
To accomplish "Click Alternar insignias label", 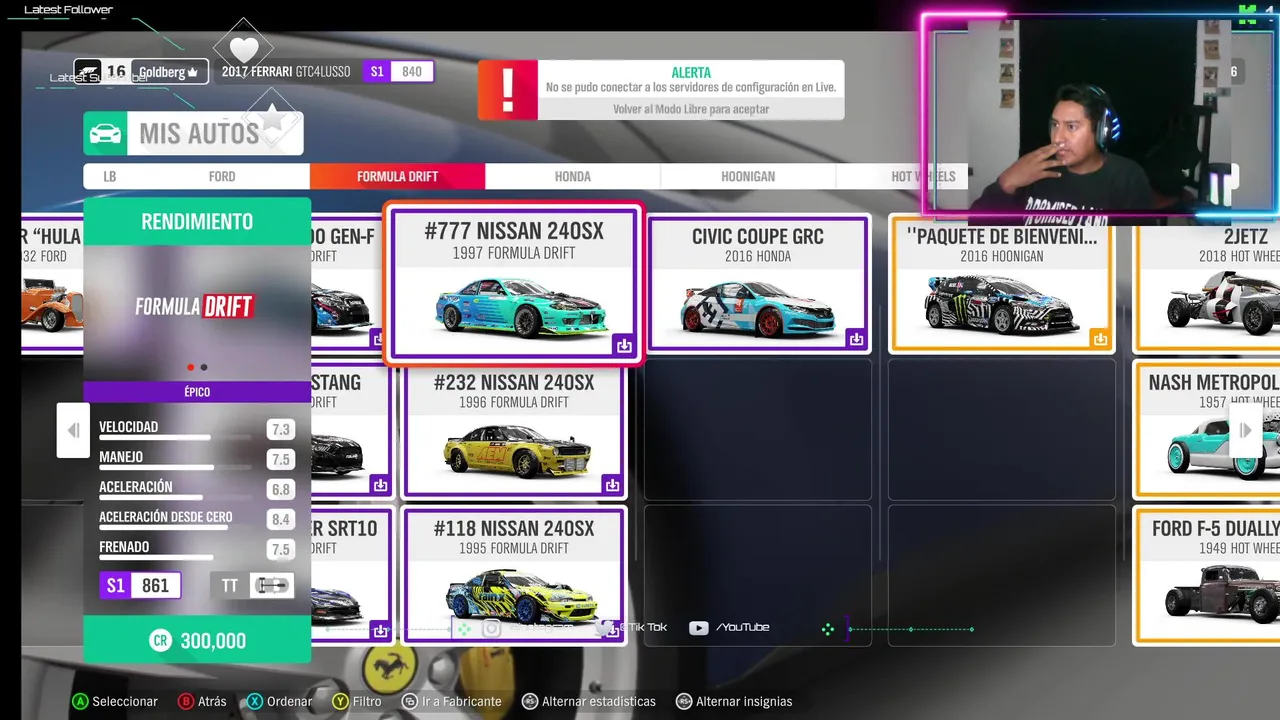I will coord(744,702).
